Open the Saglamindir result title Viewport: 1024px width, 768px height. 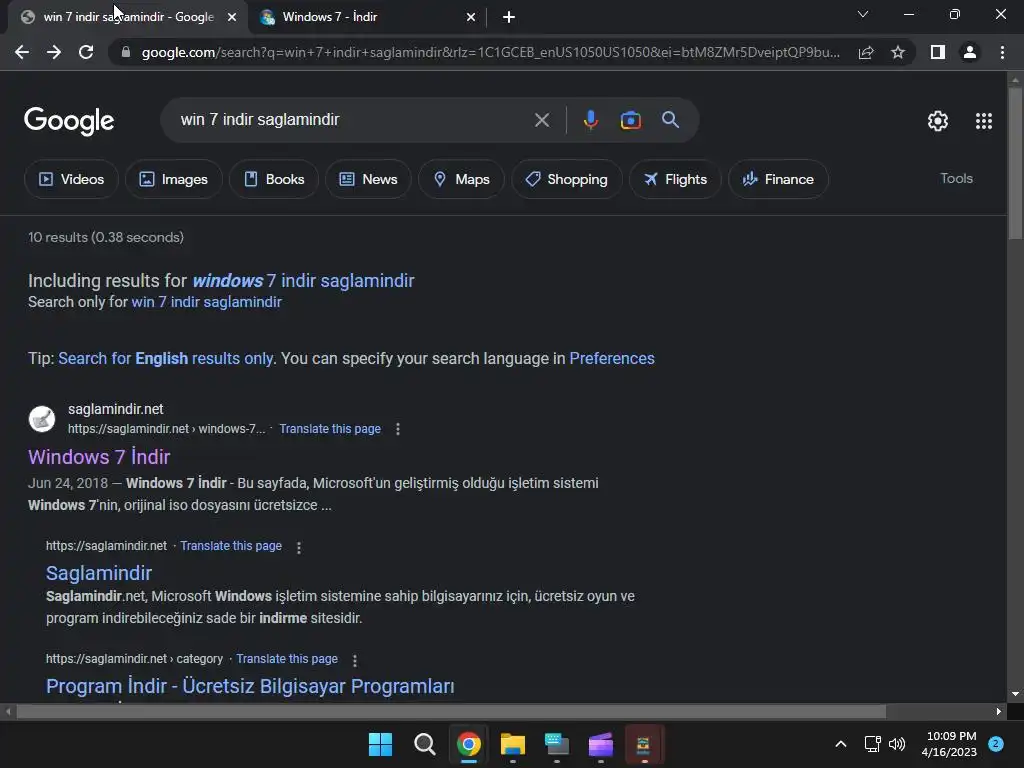tap(99, 573)
